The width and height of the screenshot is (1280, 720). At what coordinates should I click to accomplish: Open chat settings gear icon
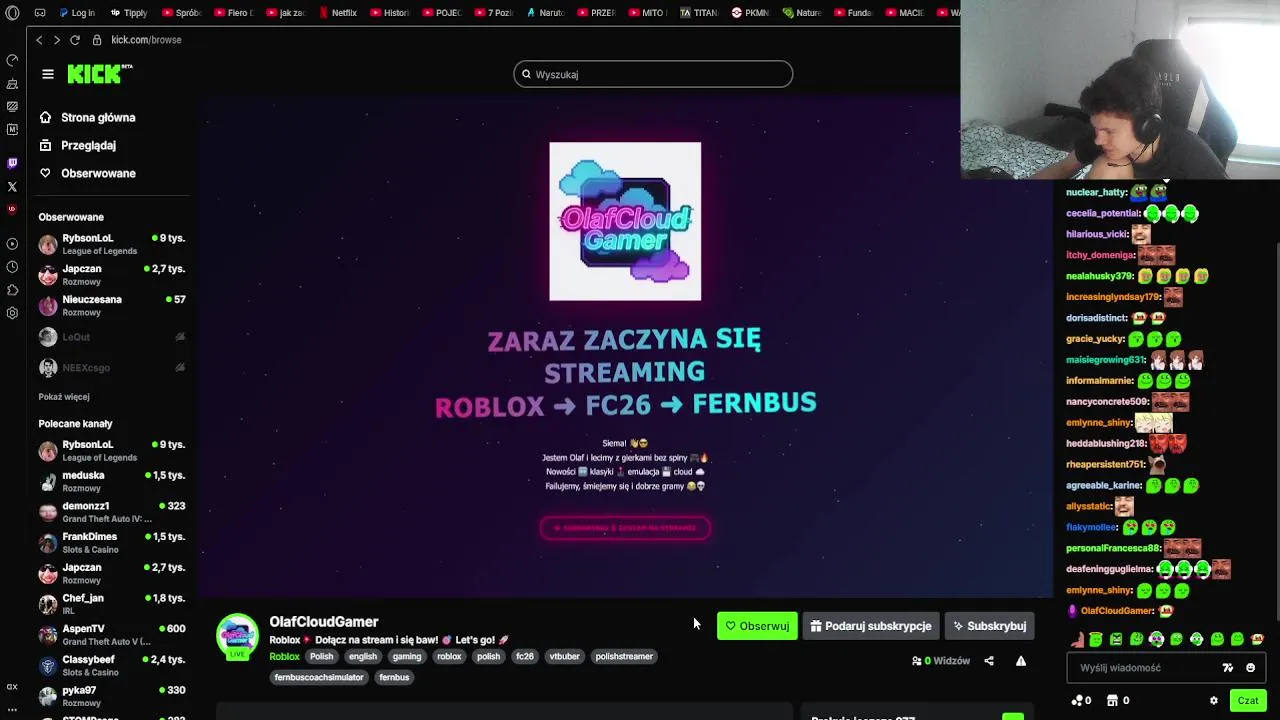click(1214, 701)
